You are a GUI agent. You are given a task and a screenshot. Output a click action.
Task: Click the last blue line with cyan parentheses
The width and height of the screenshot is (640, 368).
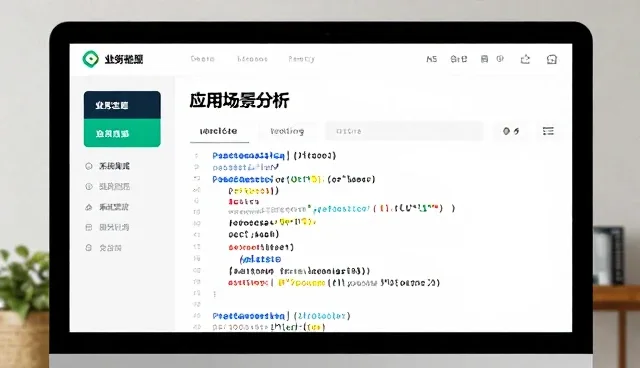pyautogui.click(x=281, y=316)
